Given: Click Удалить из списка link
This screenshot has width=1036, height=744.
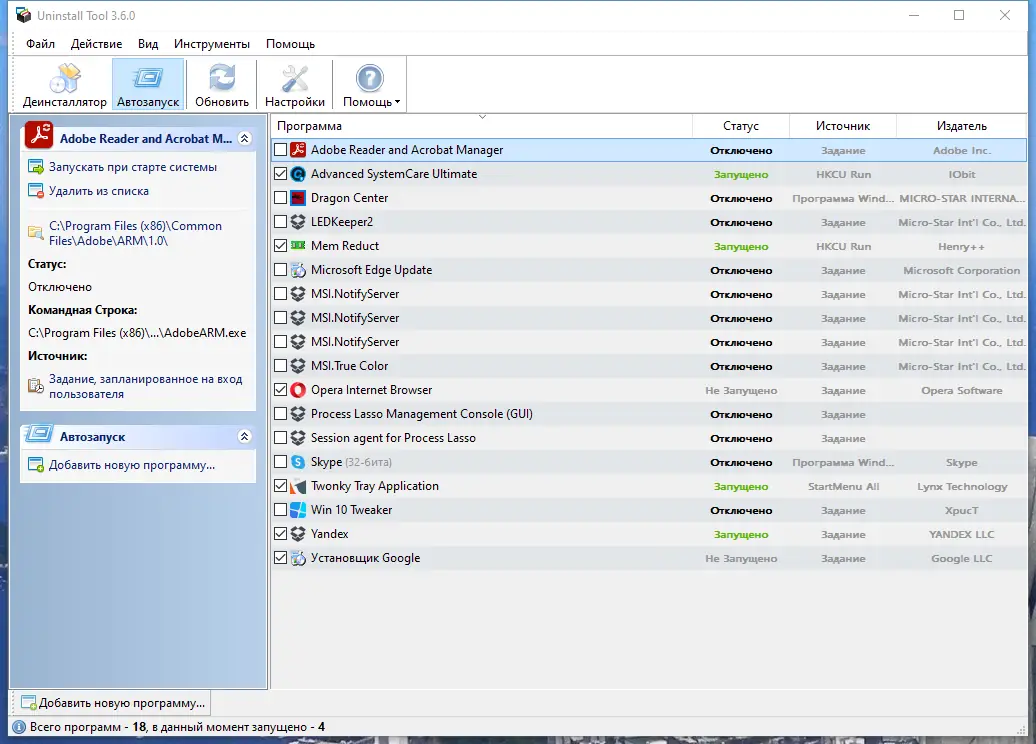Looking at the screenshot, I should point(98,191).
